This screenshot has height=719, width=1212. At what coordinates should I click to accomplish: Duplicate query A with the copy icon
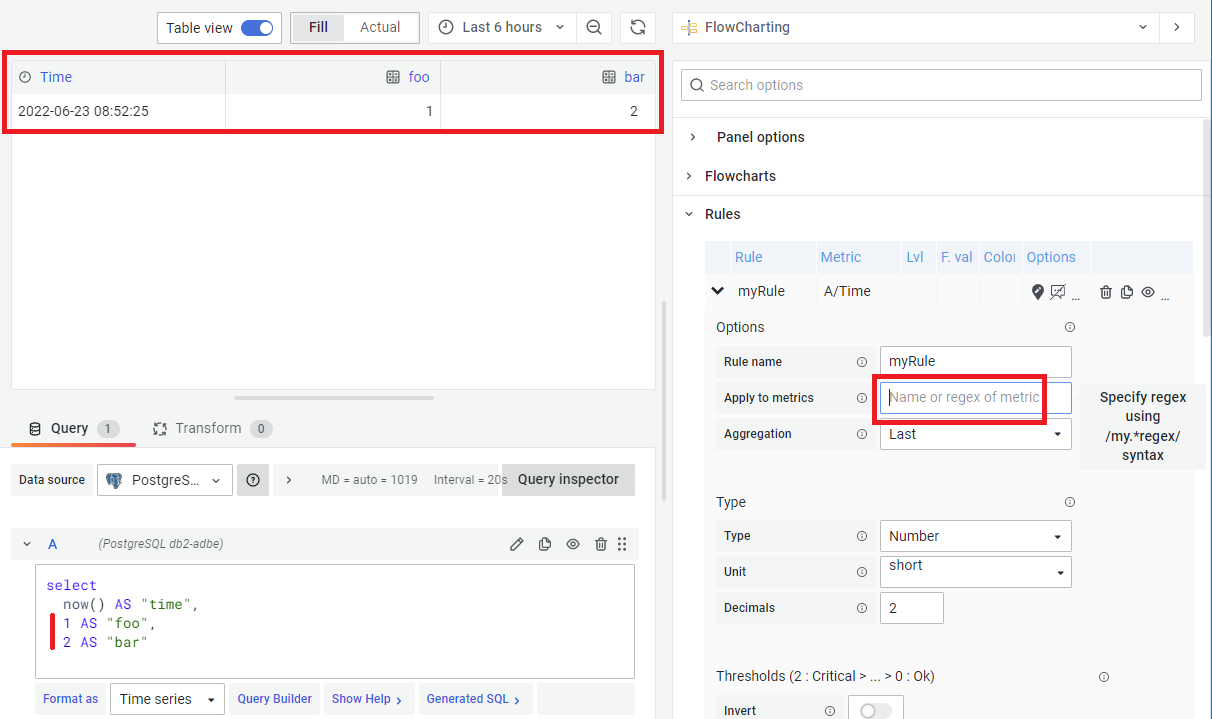(545, 544)
